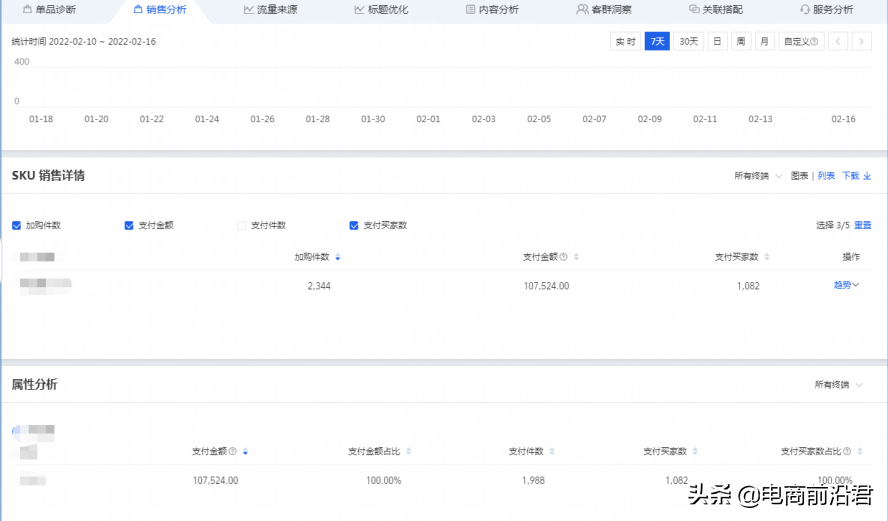Click the 服务分析 headset icon
The height and width of the screenshot is (521, 888).
805,10
